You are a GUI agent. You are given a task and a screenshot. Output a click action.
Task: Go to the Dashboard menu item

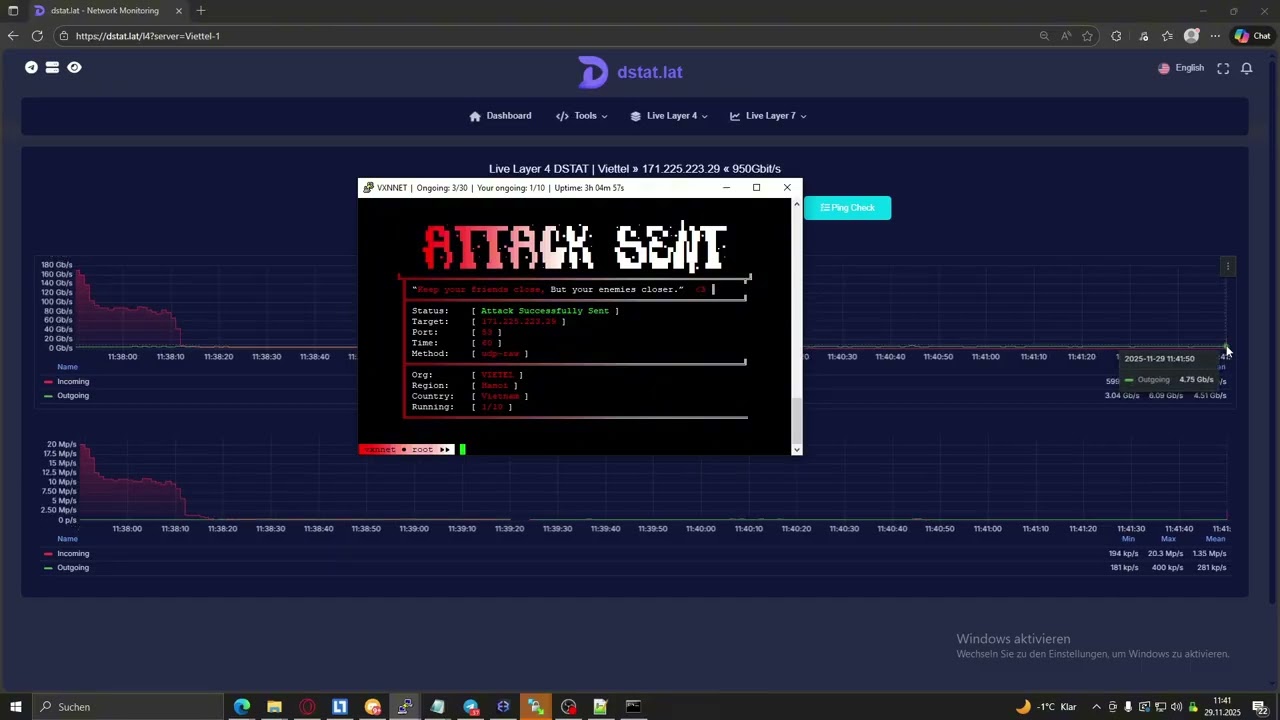(501, 116)
